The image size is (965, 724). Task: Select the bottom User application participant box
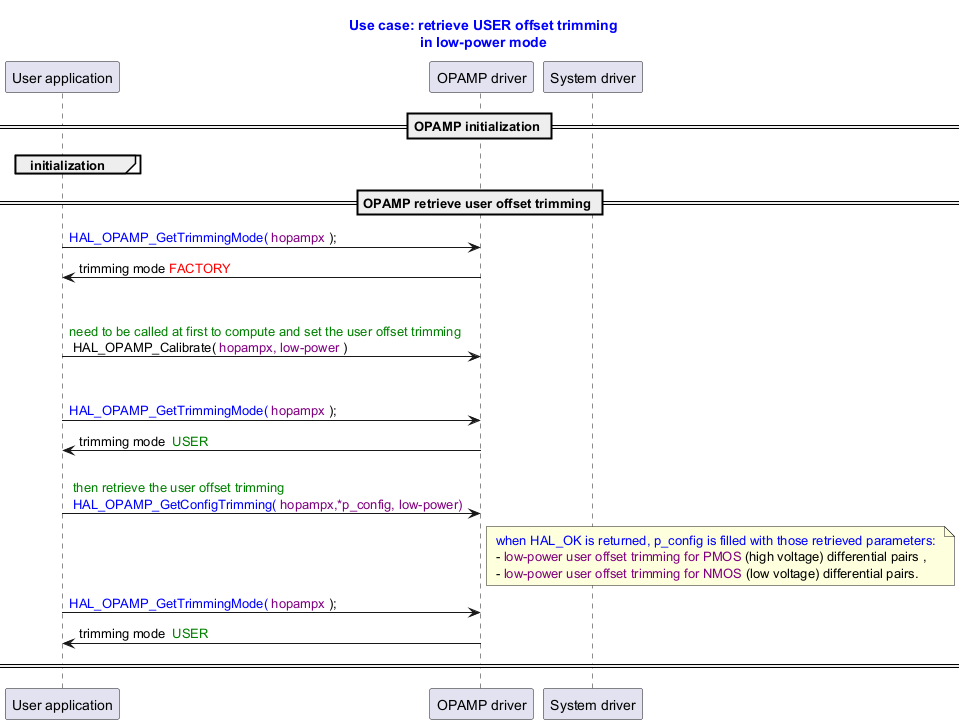click(62, 704)
